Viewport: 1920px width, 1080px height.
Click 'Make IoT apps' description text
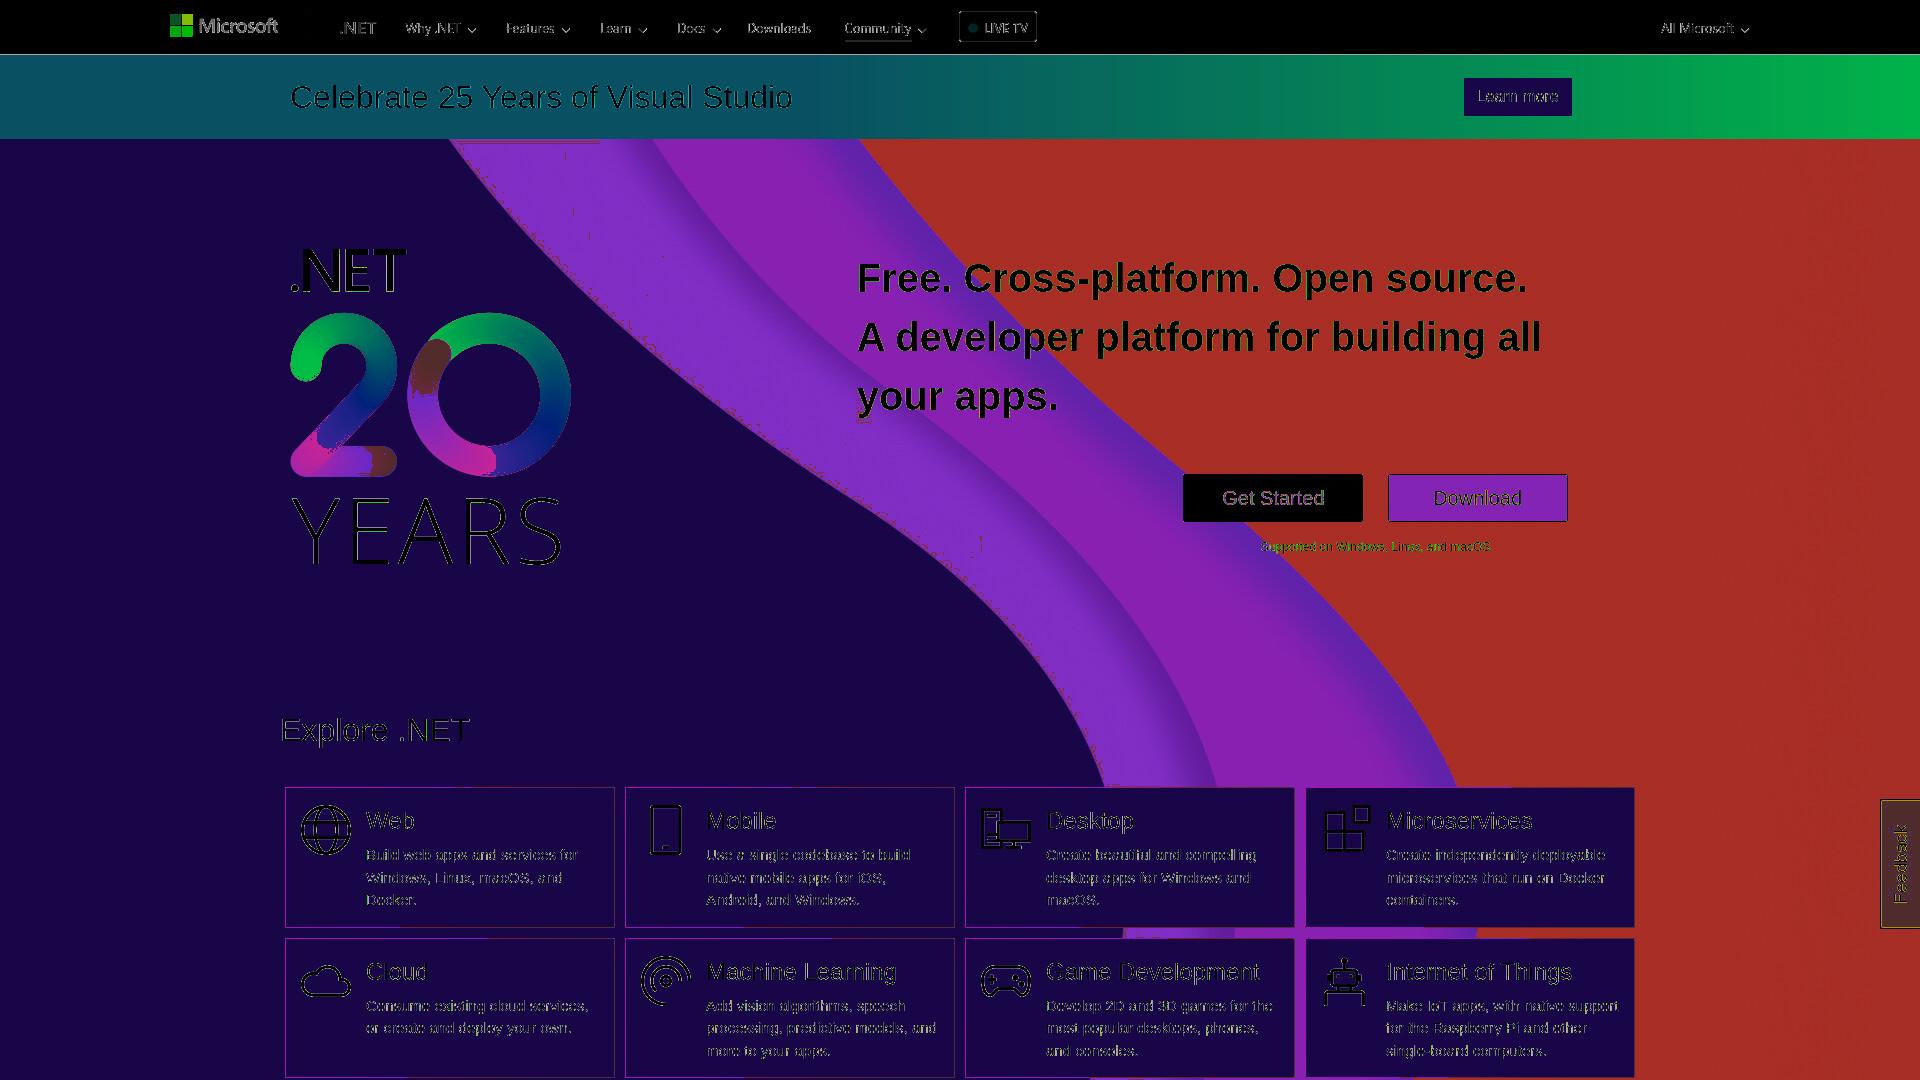(1502, 1028)
